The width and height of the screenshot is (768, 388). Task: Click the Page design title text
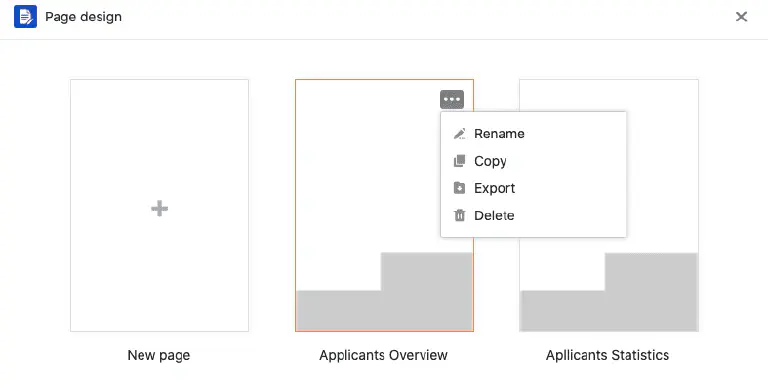pyautogui.click(x=83, y=17)
